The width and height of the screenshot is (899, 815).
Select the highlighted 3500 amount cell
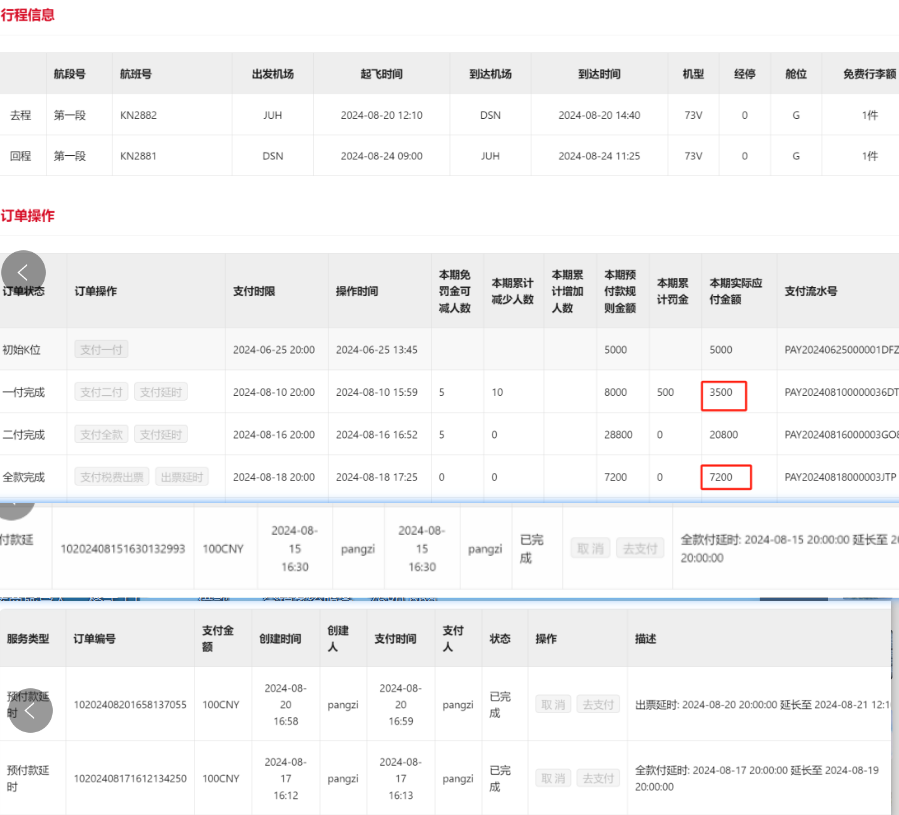(x=724, y=393)
